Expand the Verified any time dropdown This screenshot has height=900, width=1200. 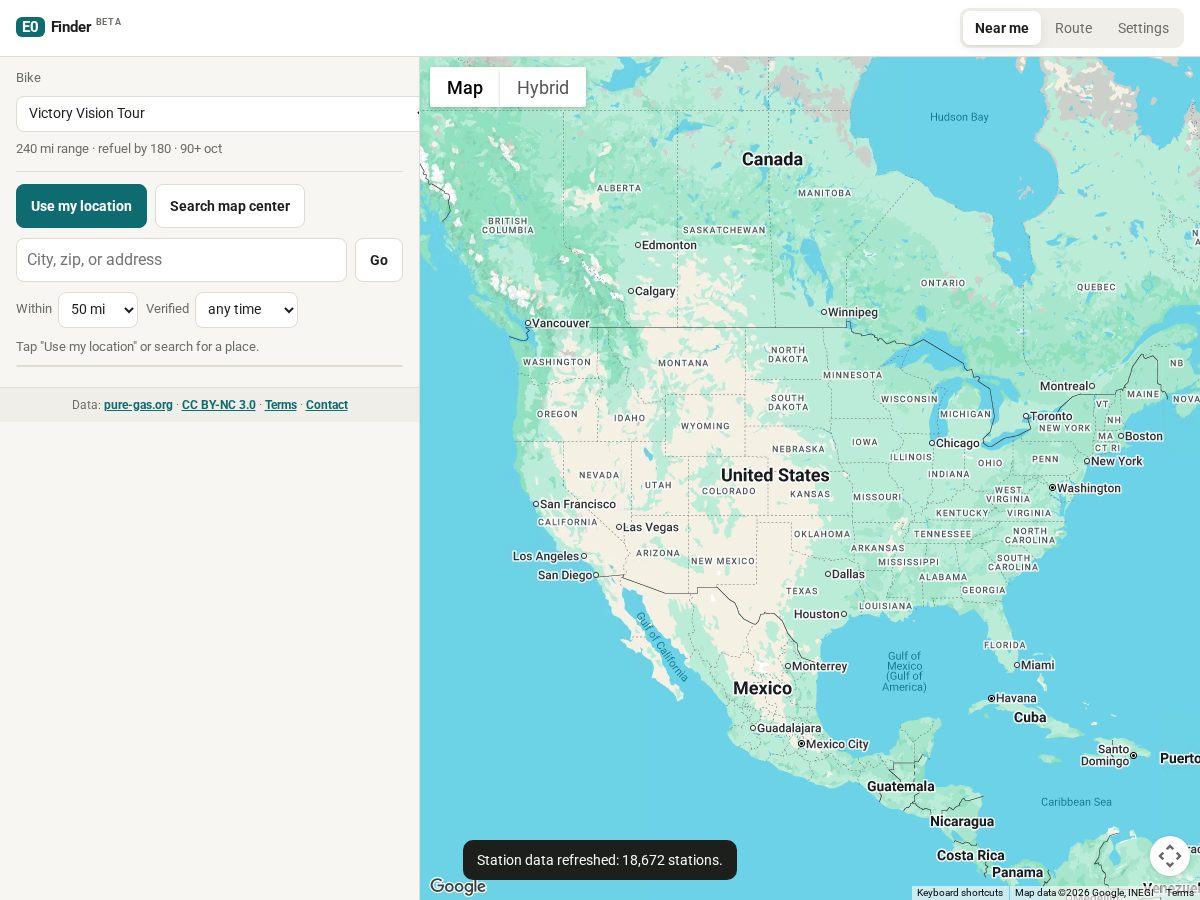(246, 310)
